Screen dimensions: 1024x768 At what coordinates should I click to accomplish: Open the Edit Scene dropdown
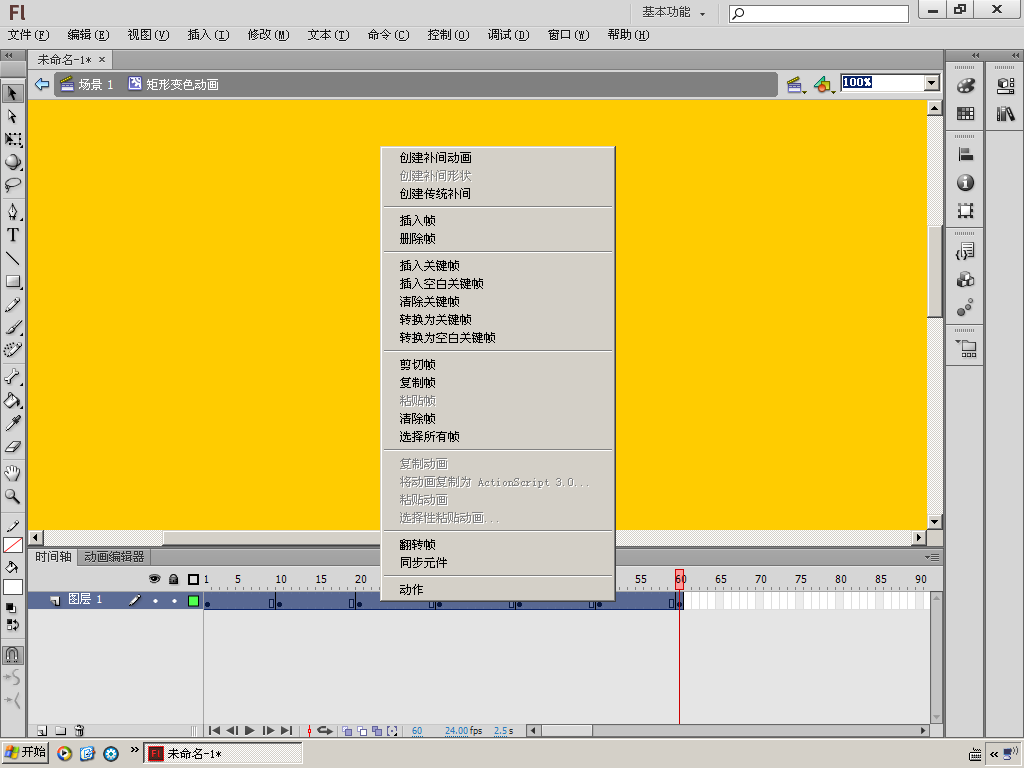point(795,84)
